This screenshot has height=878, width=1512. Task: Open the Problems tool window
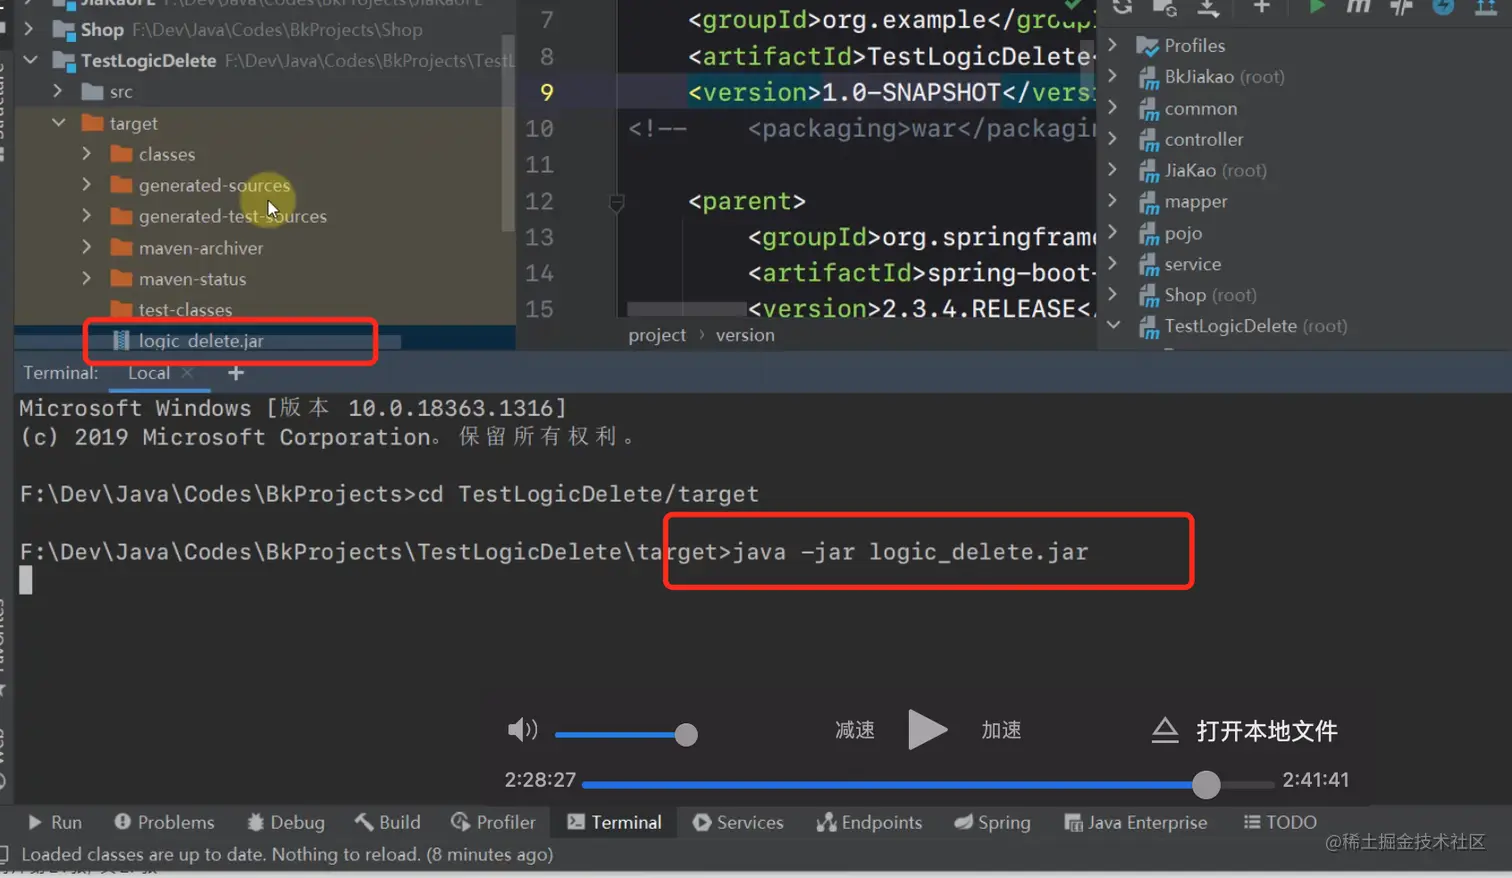164,822
